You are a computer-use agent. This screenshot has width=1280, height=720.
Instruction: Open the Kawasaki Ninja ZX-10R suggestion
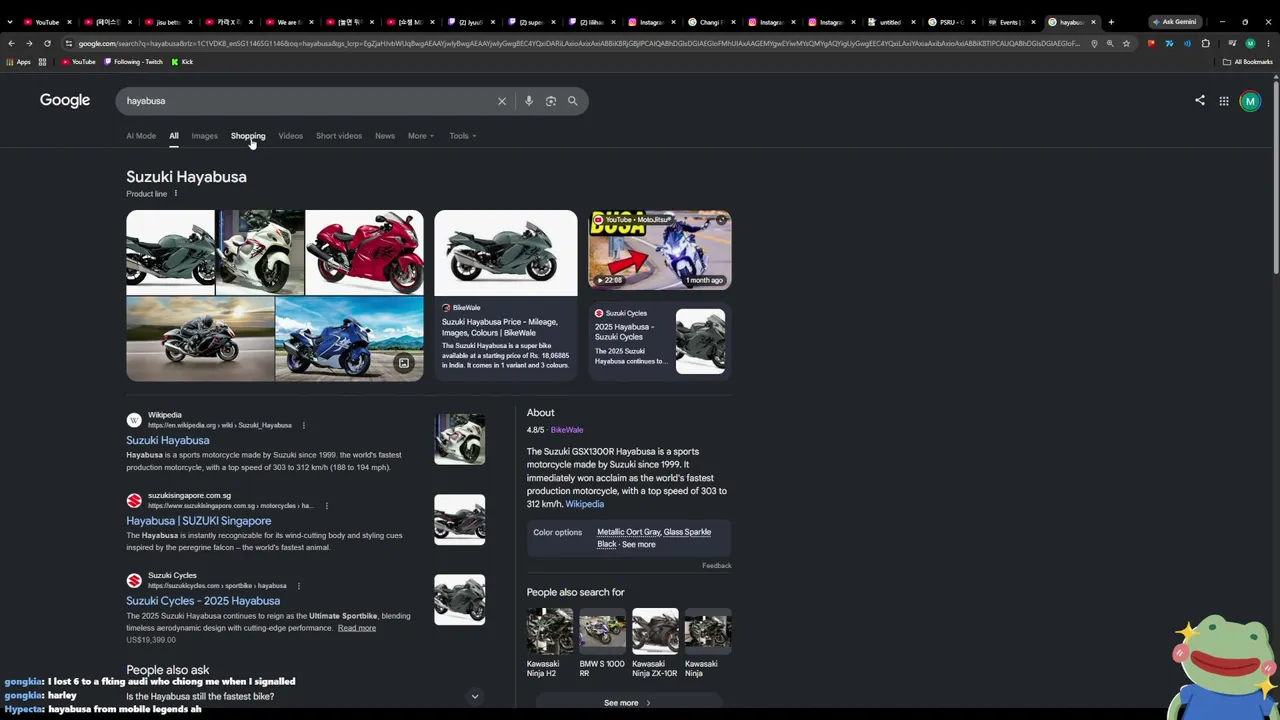(x=655, y=642)
